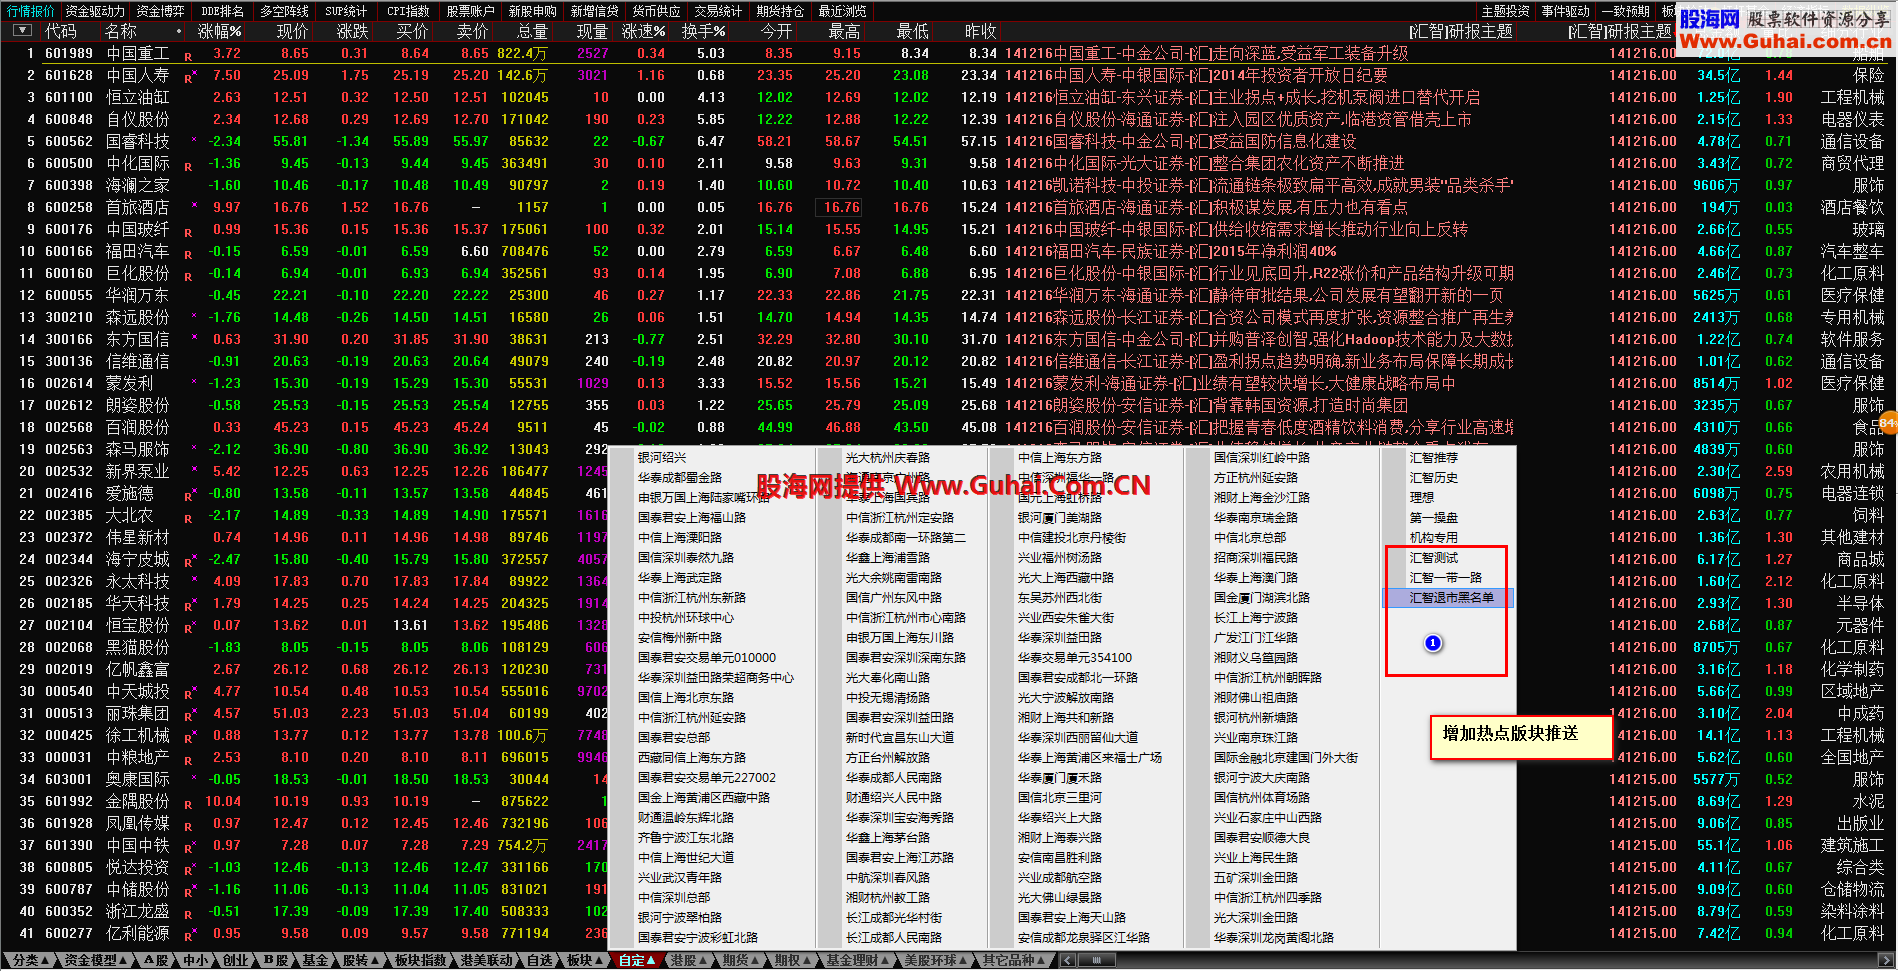Viewport: 1898px width, 971px height.
Task: Expand the 板块 bottom tab menu
Action: pyautogui.click(x=584, y=960)
